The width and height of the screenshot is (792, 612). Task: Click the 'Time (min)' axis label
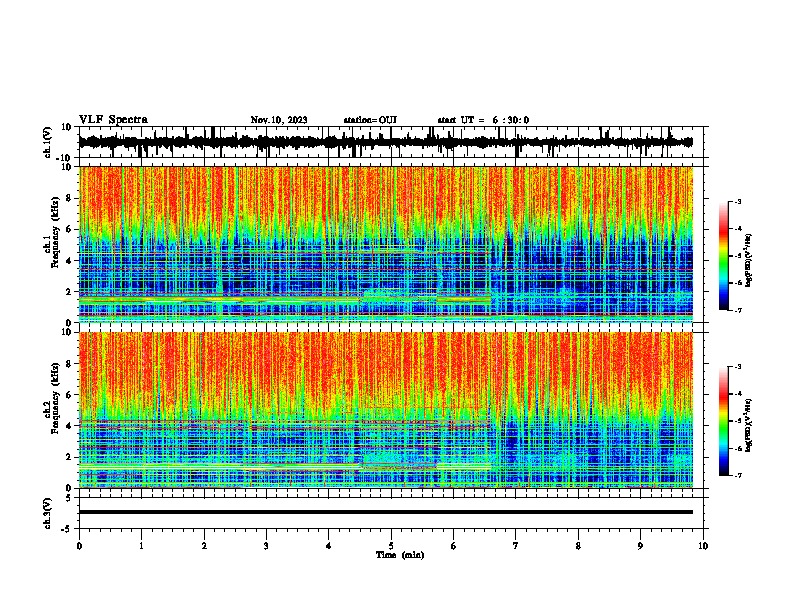tap(400, 555)
